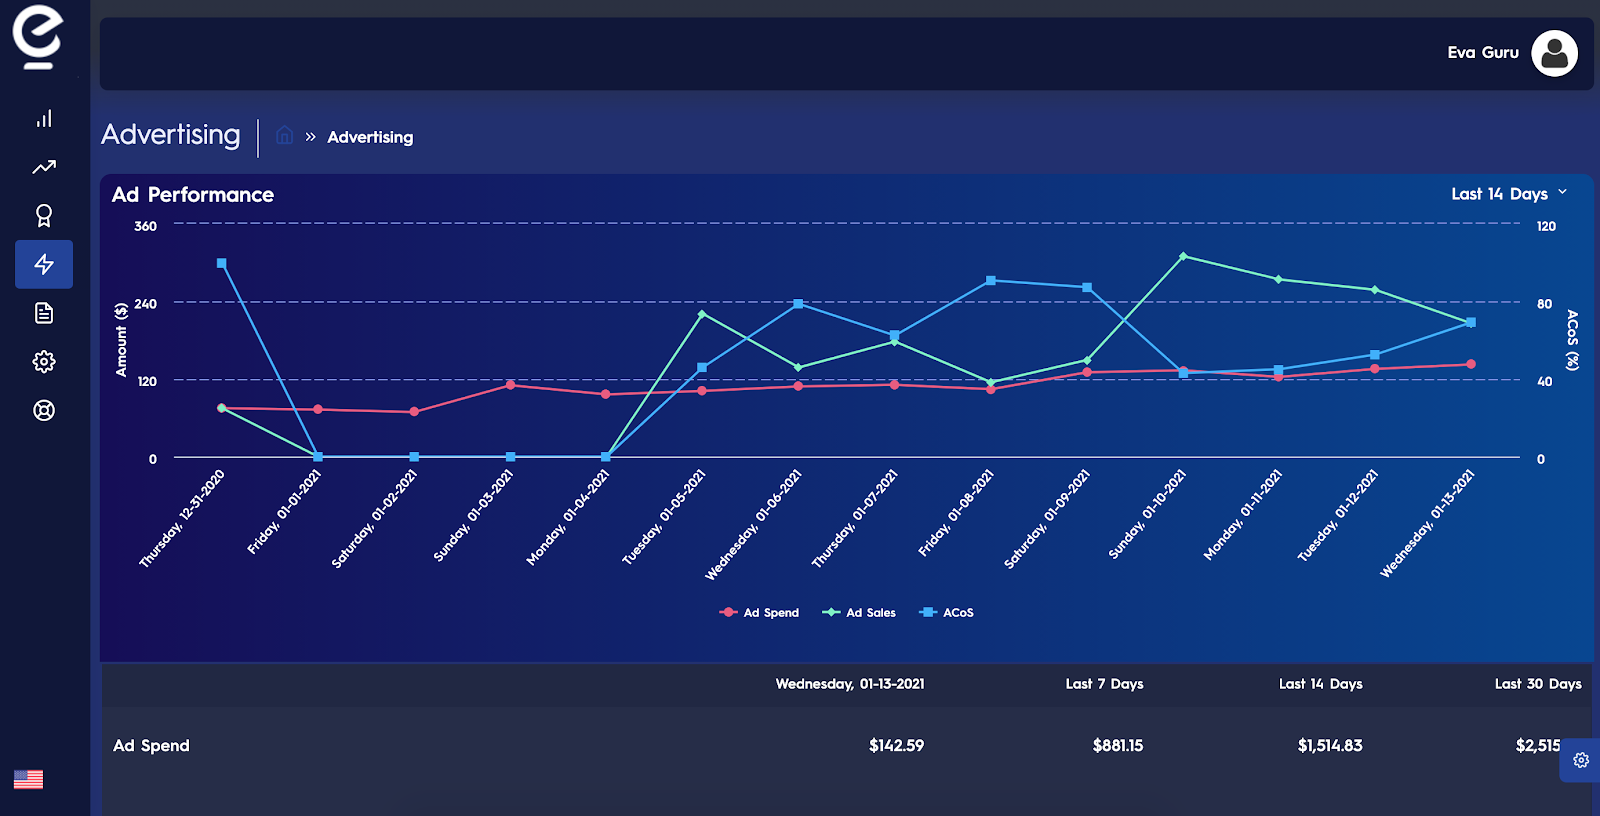1600x816 pixels.
Task: Click the Advertising page heading
Action: [171, 135]
